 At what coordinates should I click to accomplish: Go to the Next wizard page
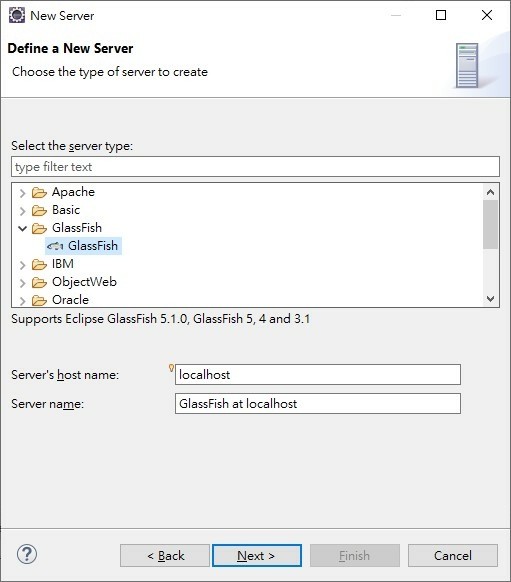[x=257, y=555]
